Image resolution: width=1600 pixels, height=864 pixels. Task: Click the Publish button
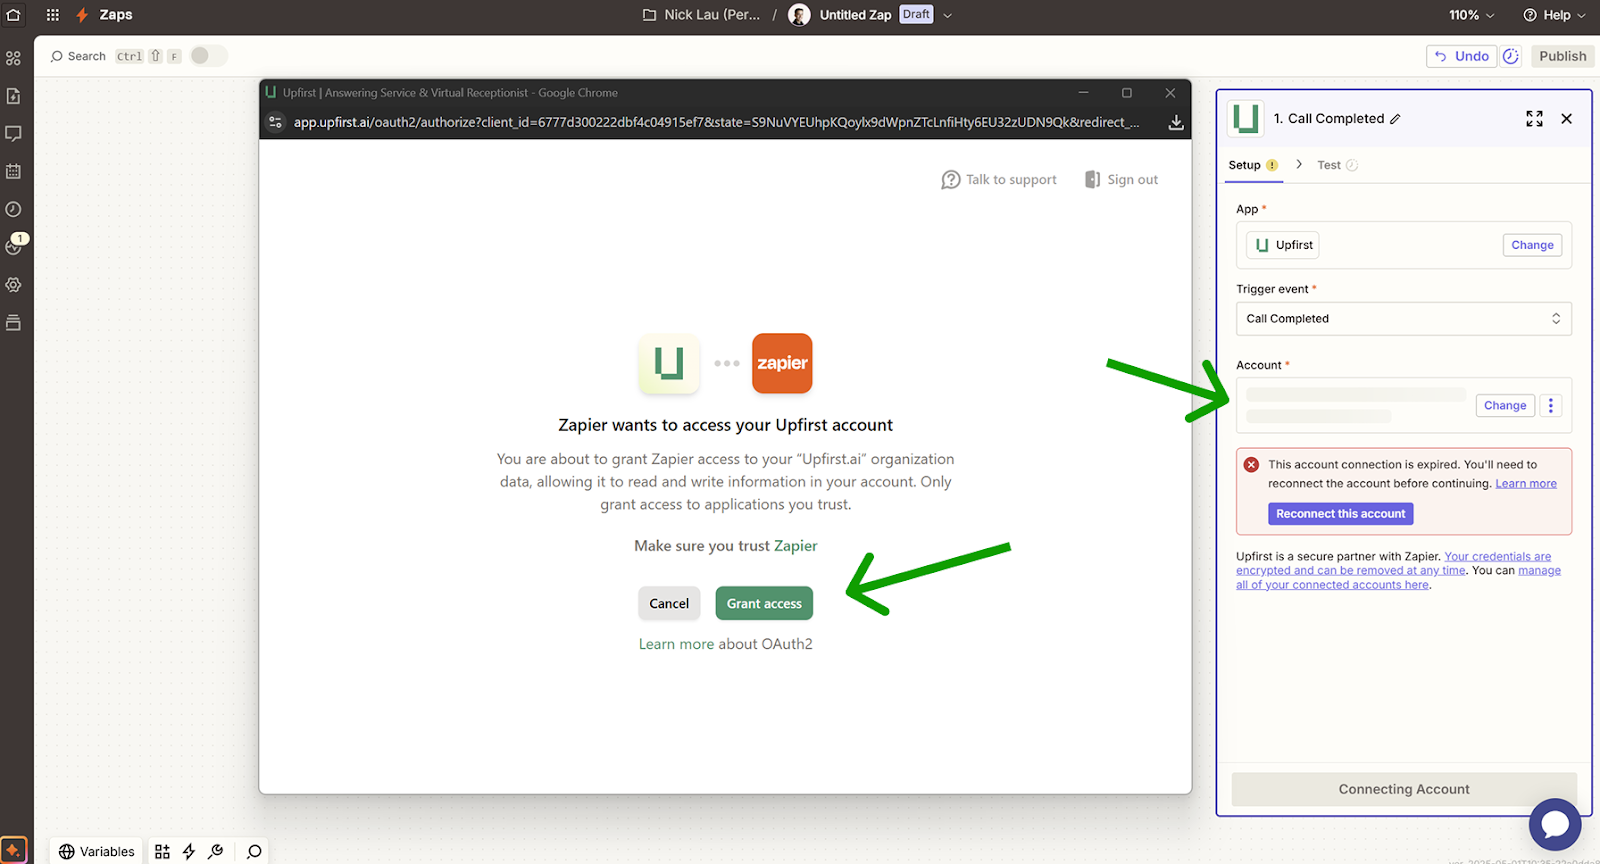(x=1562, y=56)
